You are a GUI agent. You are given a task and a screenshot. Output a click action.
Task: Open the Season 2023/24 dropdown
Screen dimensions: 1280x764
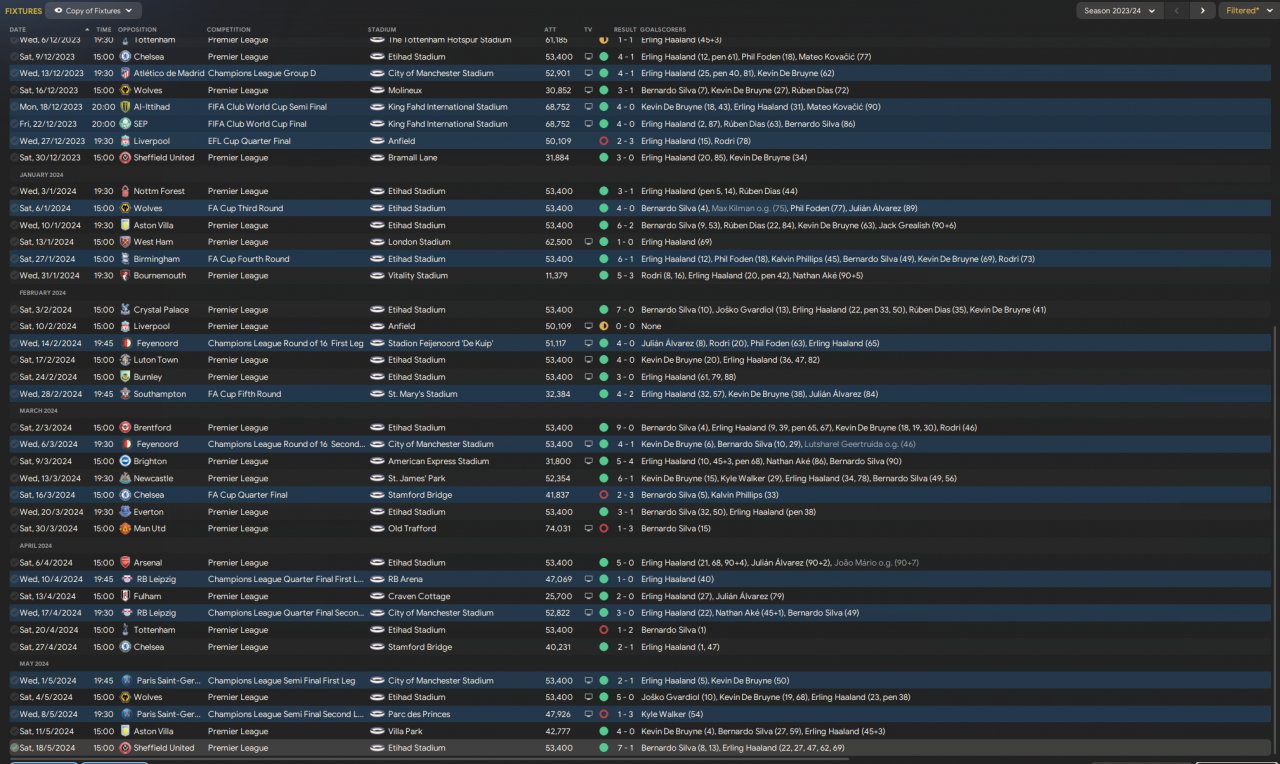tap(1119, 11)
